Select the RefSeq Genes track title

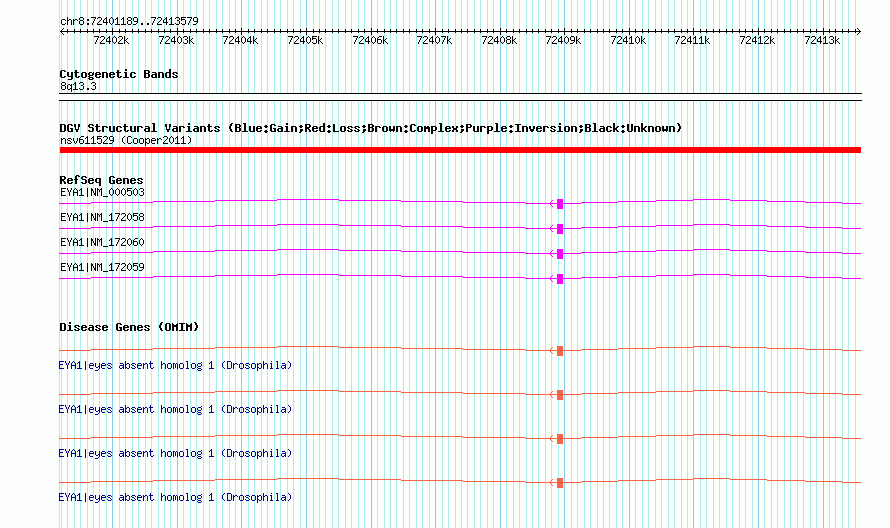102,180
